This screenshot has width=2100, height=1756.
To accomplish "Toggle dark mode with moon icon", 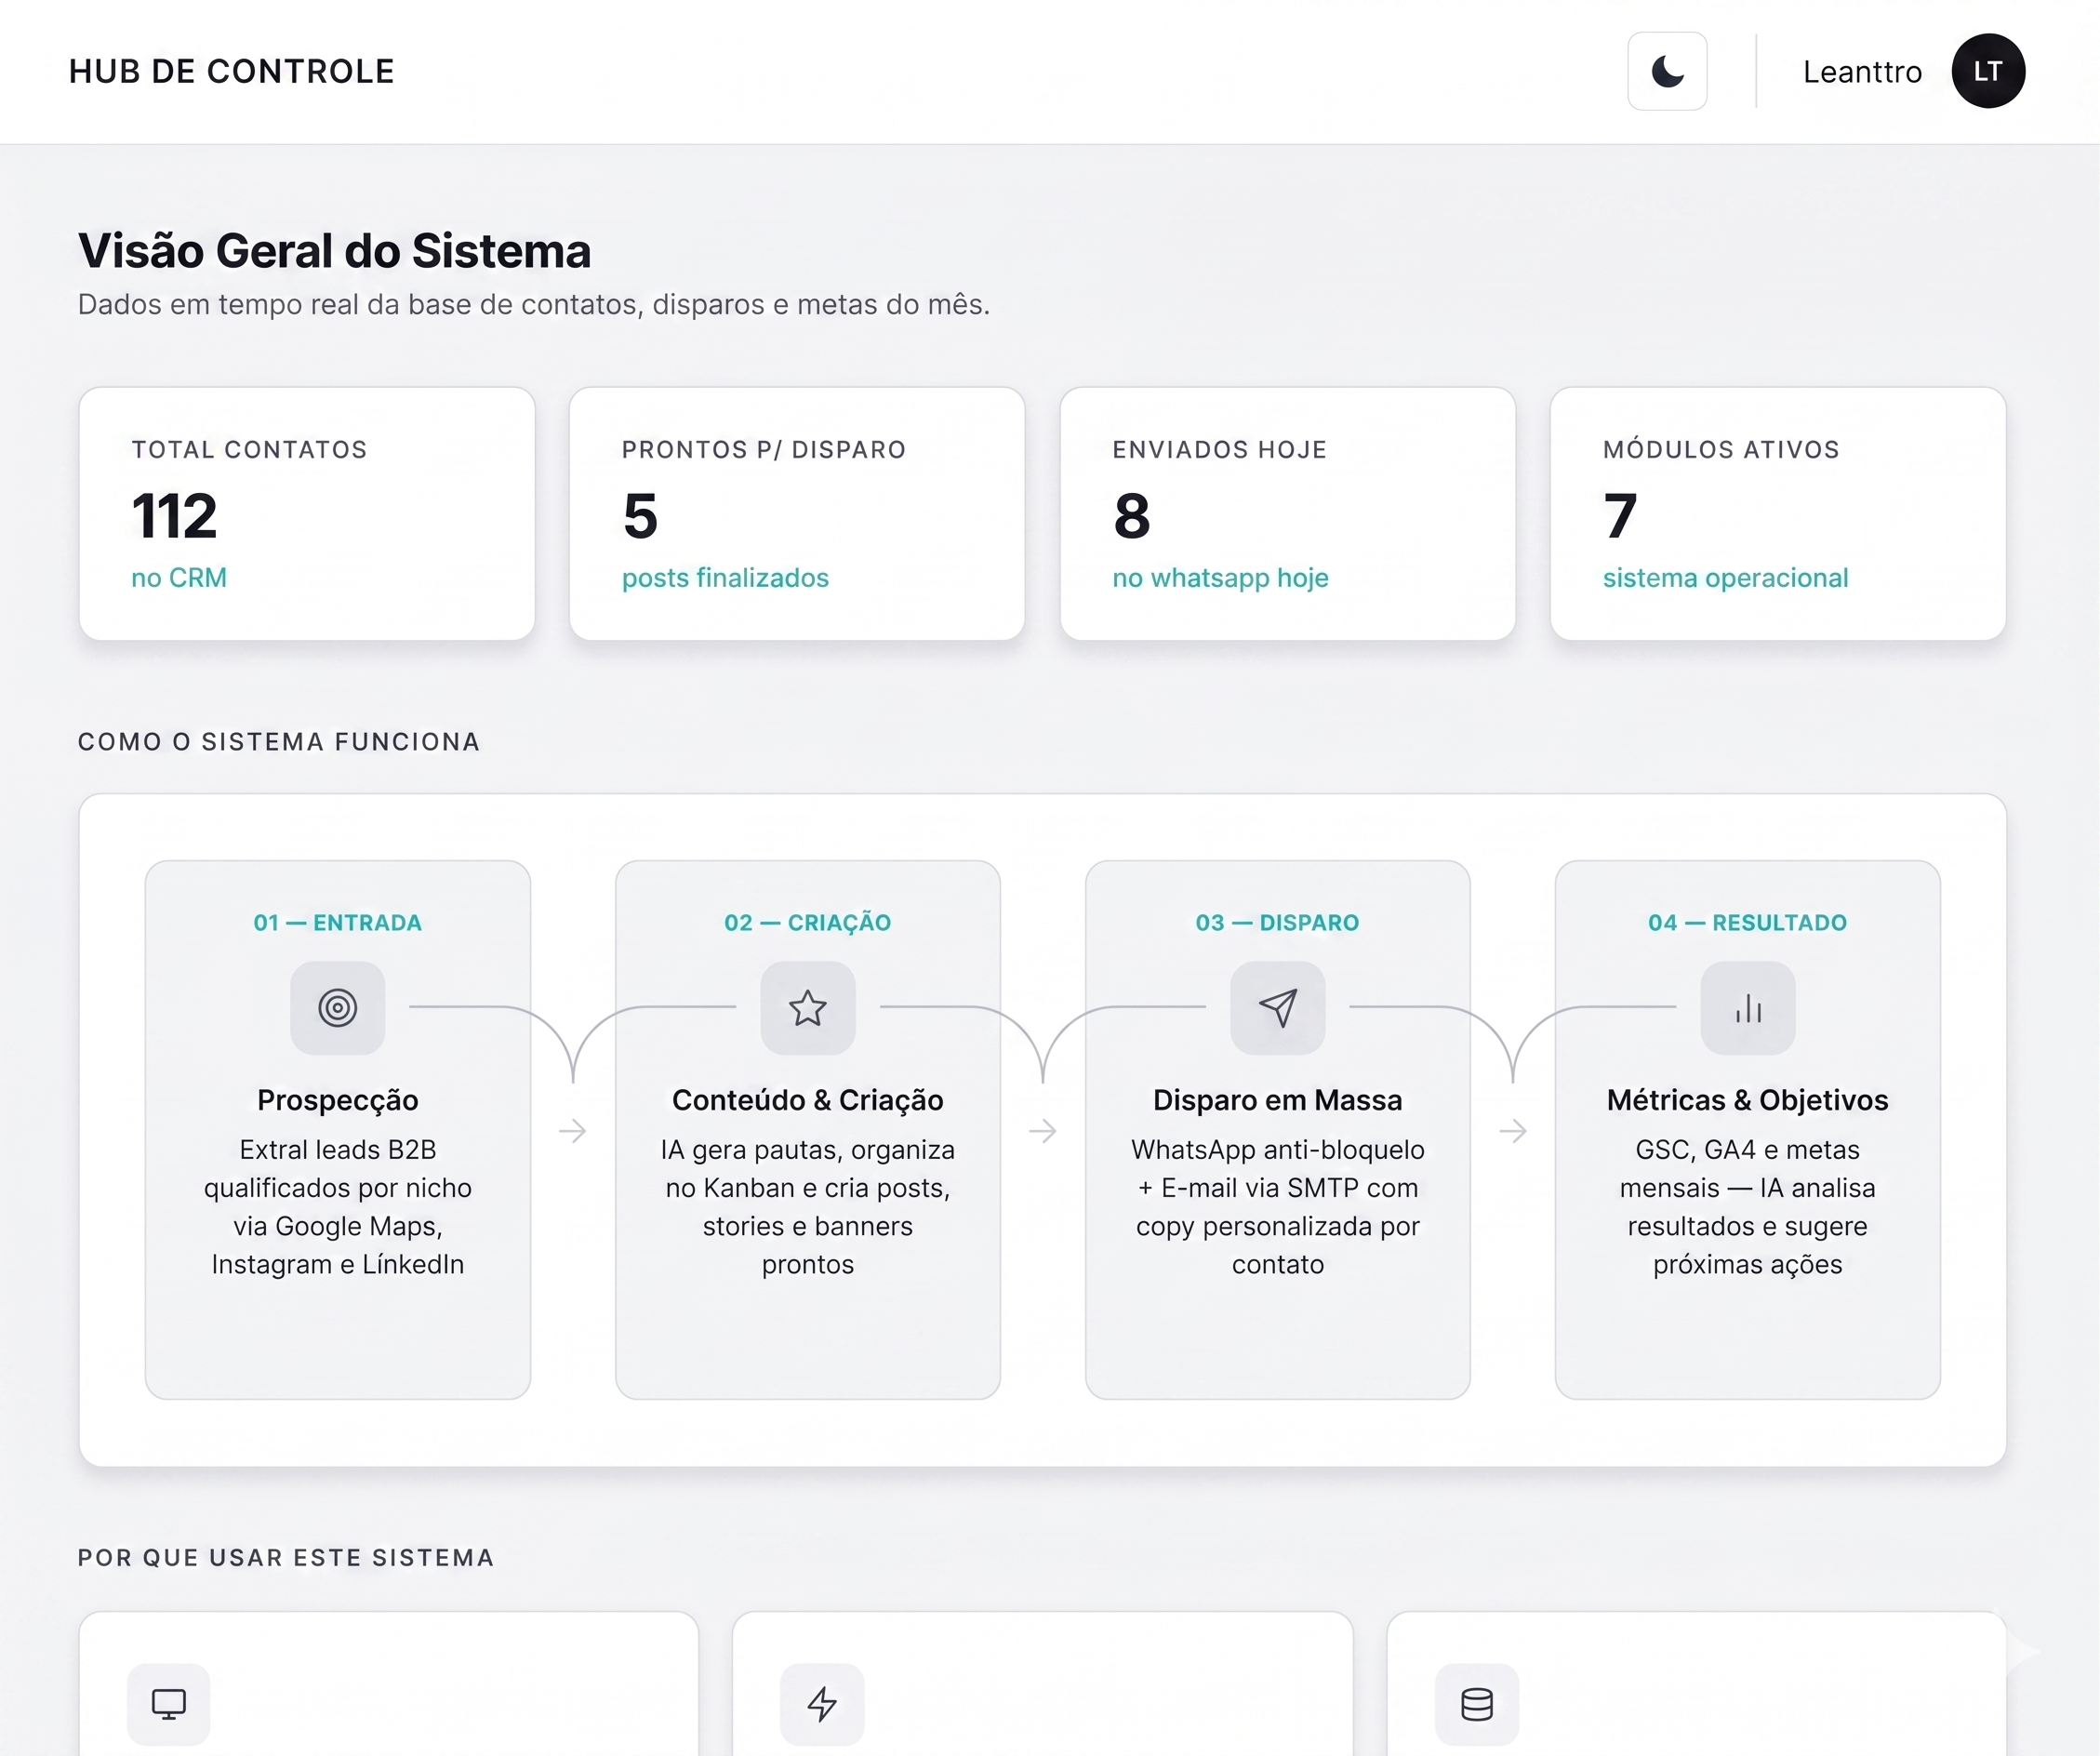I will click(1666, 71).
